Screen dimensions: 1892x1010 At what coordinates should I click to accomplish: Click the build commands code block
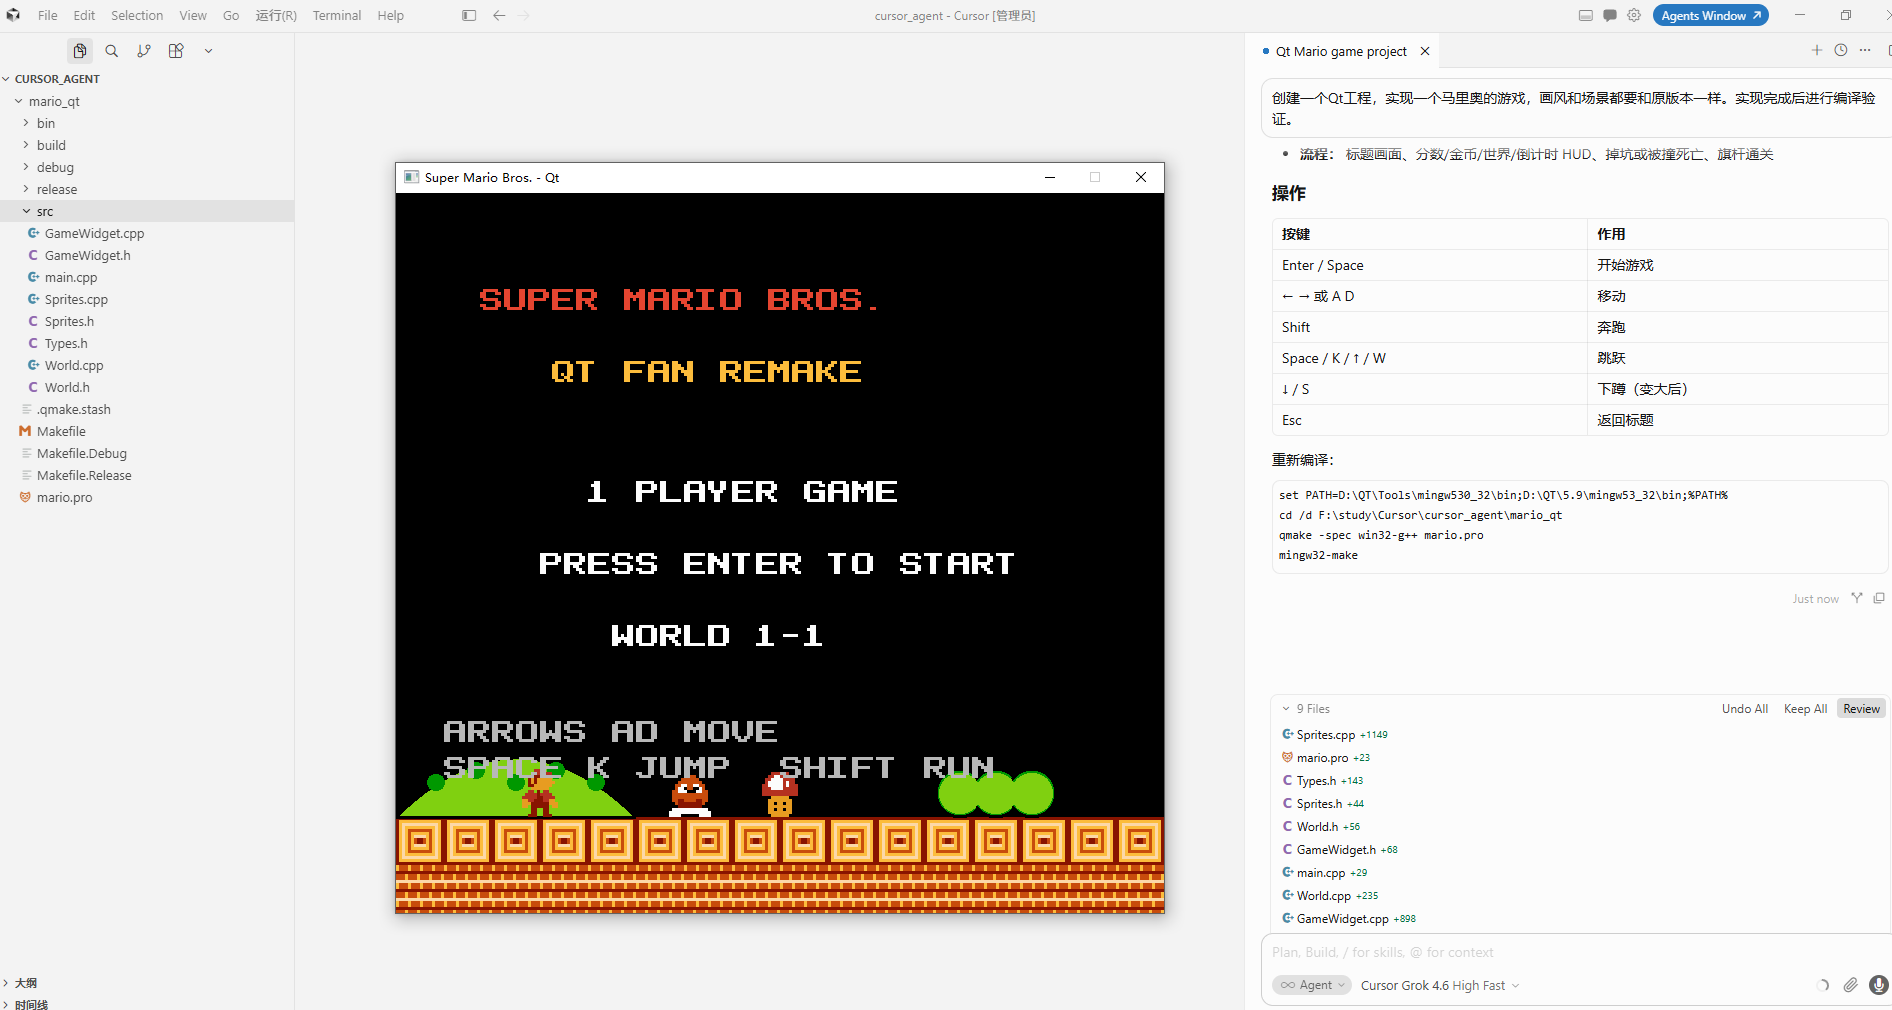click(x=1580, y=526)
